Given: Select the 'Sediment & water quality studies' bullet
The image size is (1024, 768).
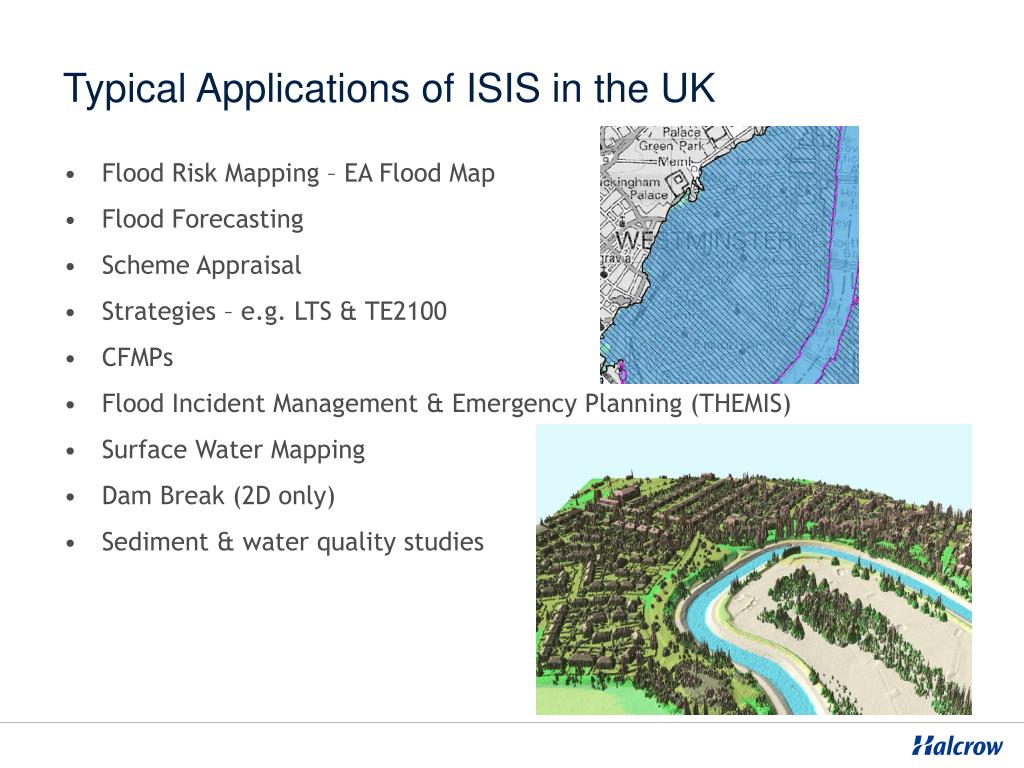Looking at the screenshot, I should point(293,543).
